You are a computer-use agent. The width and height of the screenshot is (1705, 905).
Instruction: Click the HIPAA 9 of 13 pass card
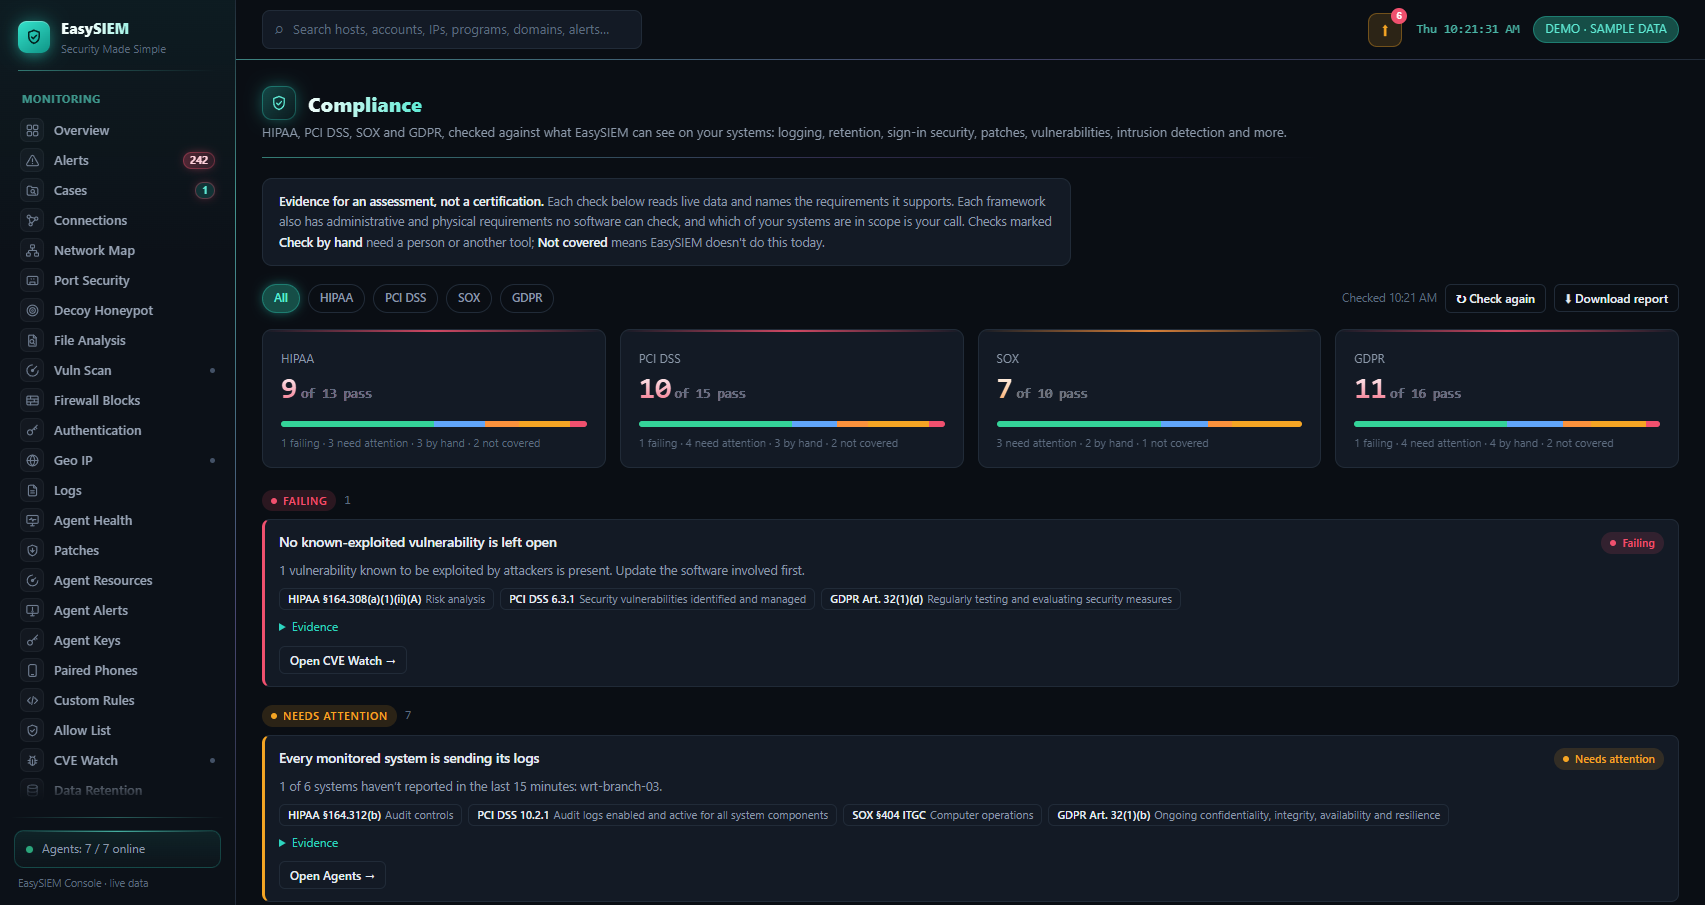[x=434, y=398]
